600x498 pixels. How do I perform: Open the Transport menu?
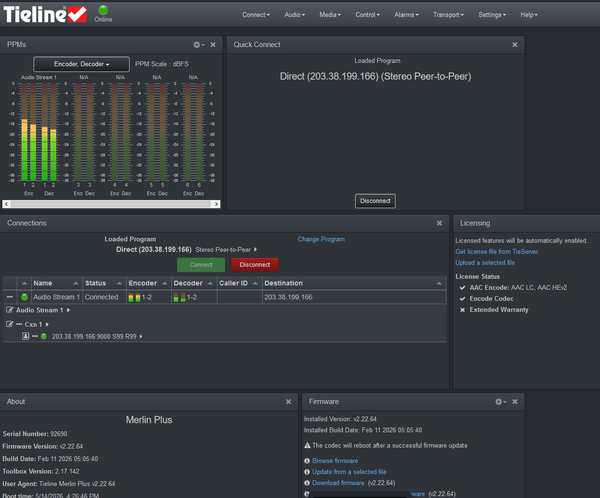point(448,15)
